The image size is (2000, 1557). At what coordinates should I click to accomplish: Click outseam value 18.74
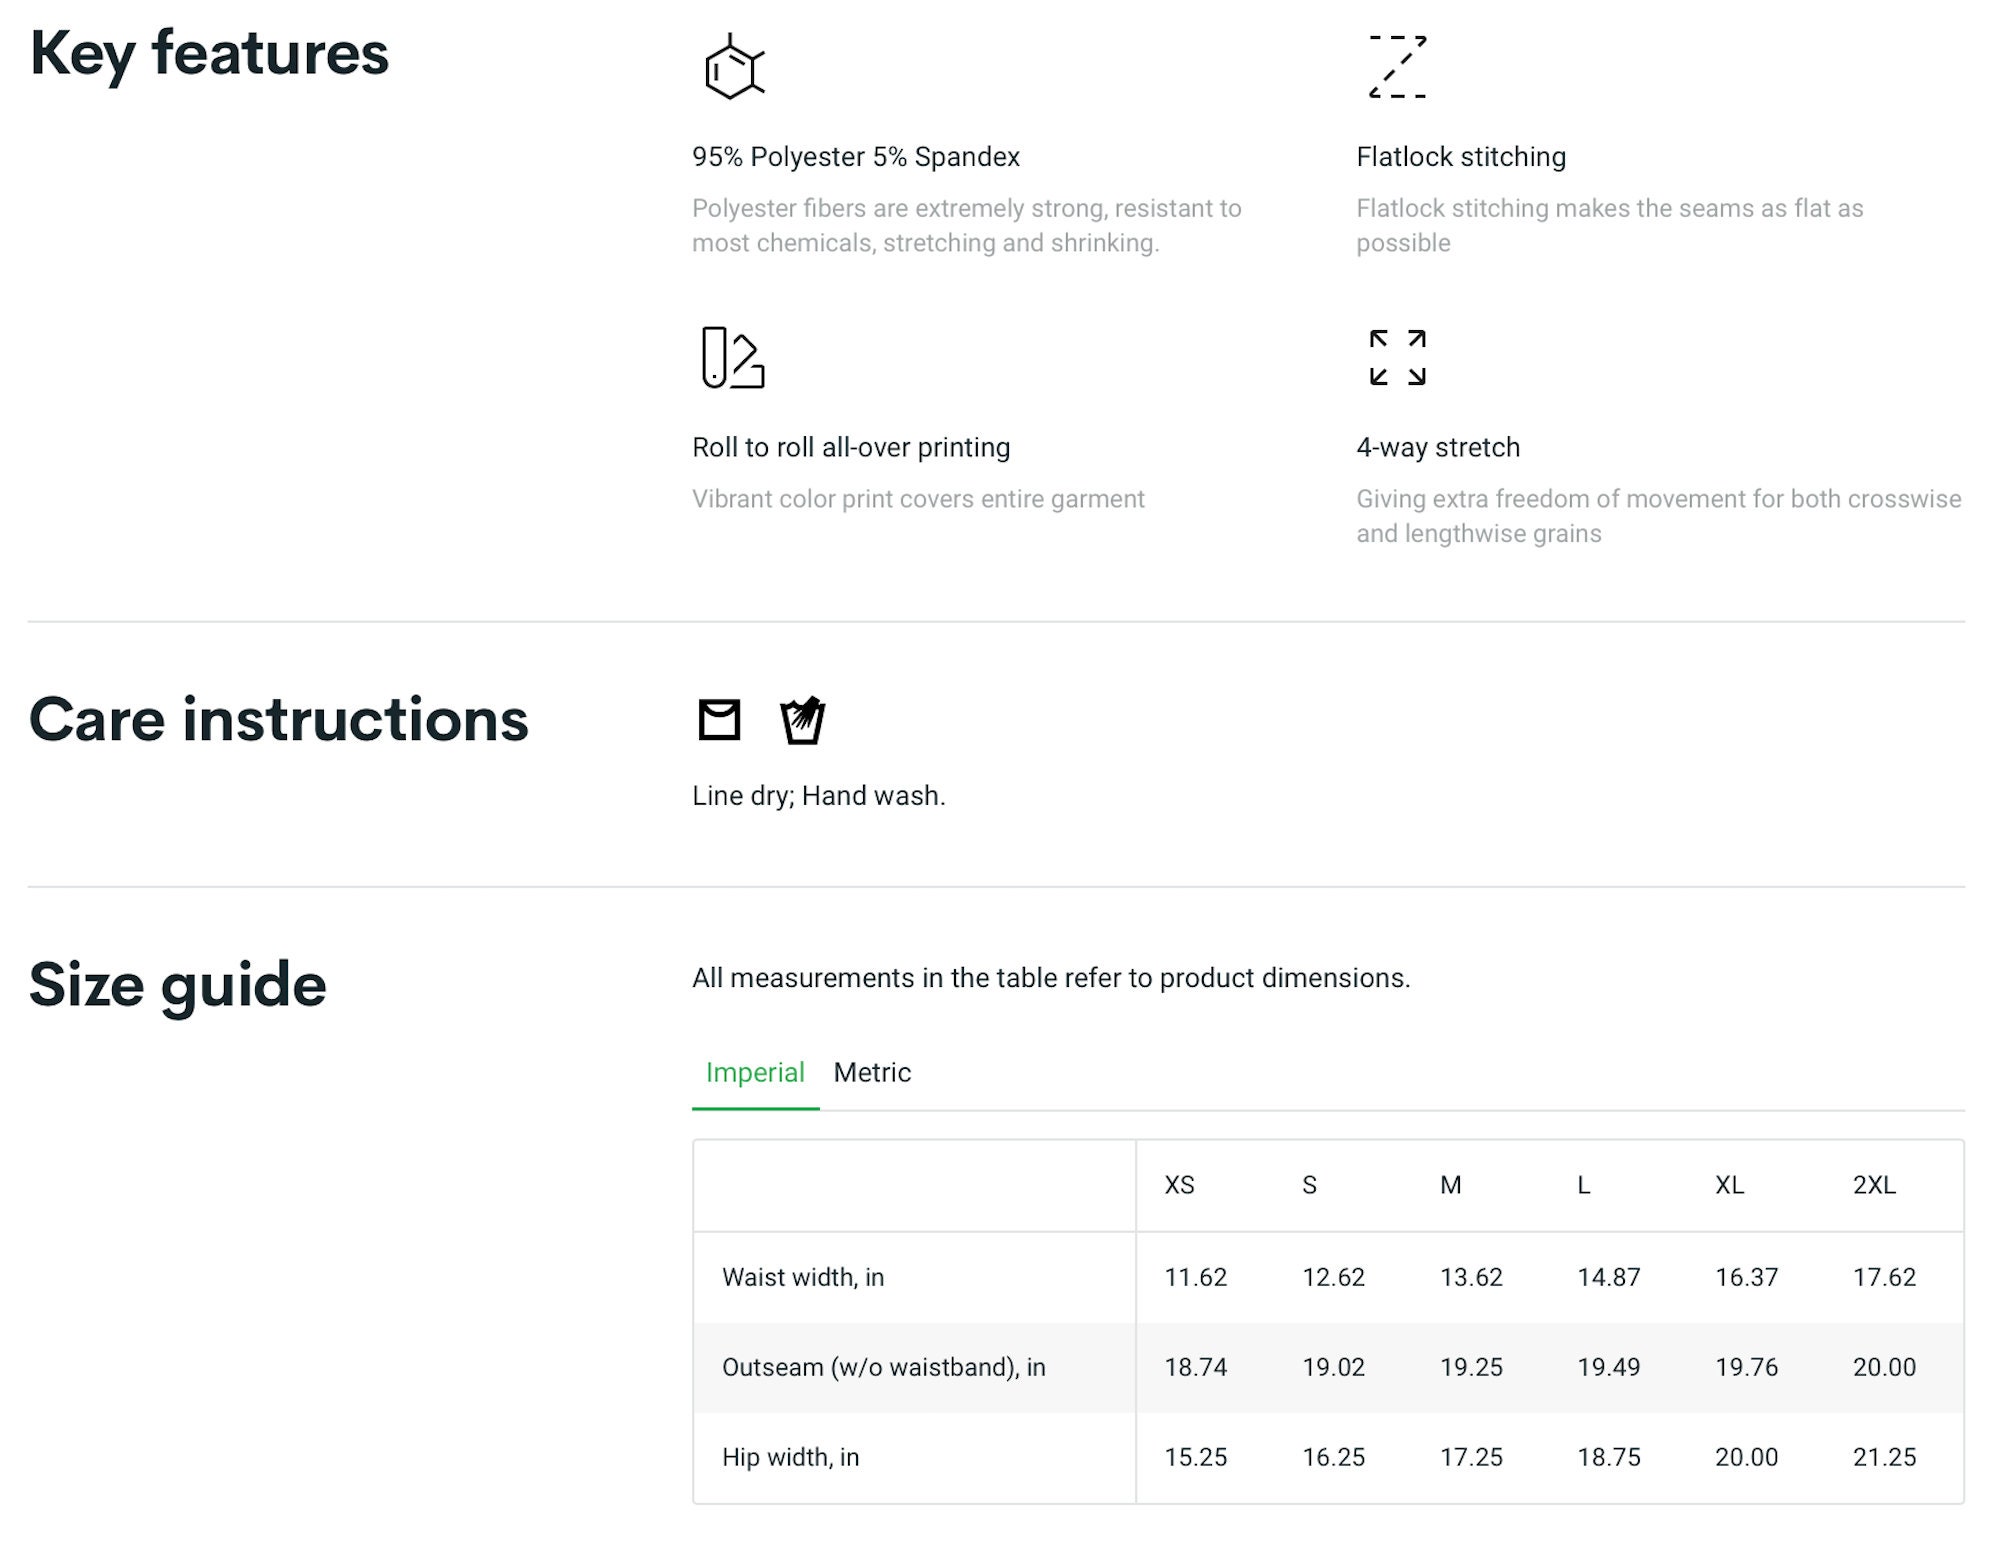(x=1195, y=1367)
